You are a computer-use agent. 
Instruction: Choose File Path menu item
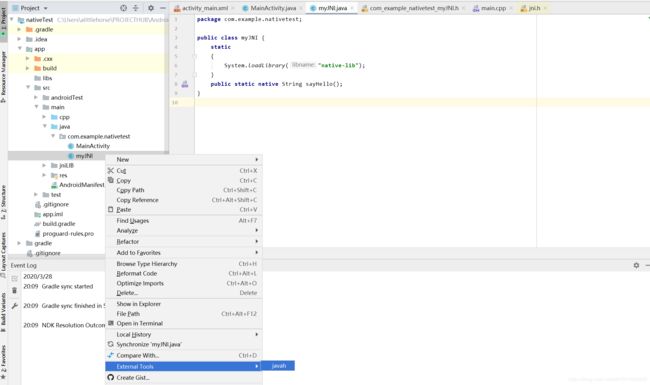pyautogui.click(x=184, y=314)
